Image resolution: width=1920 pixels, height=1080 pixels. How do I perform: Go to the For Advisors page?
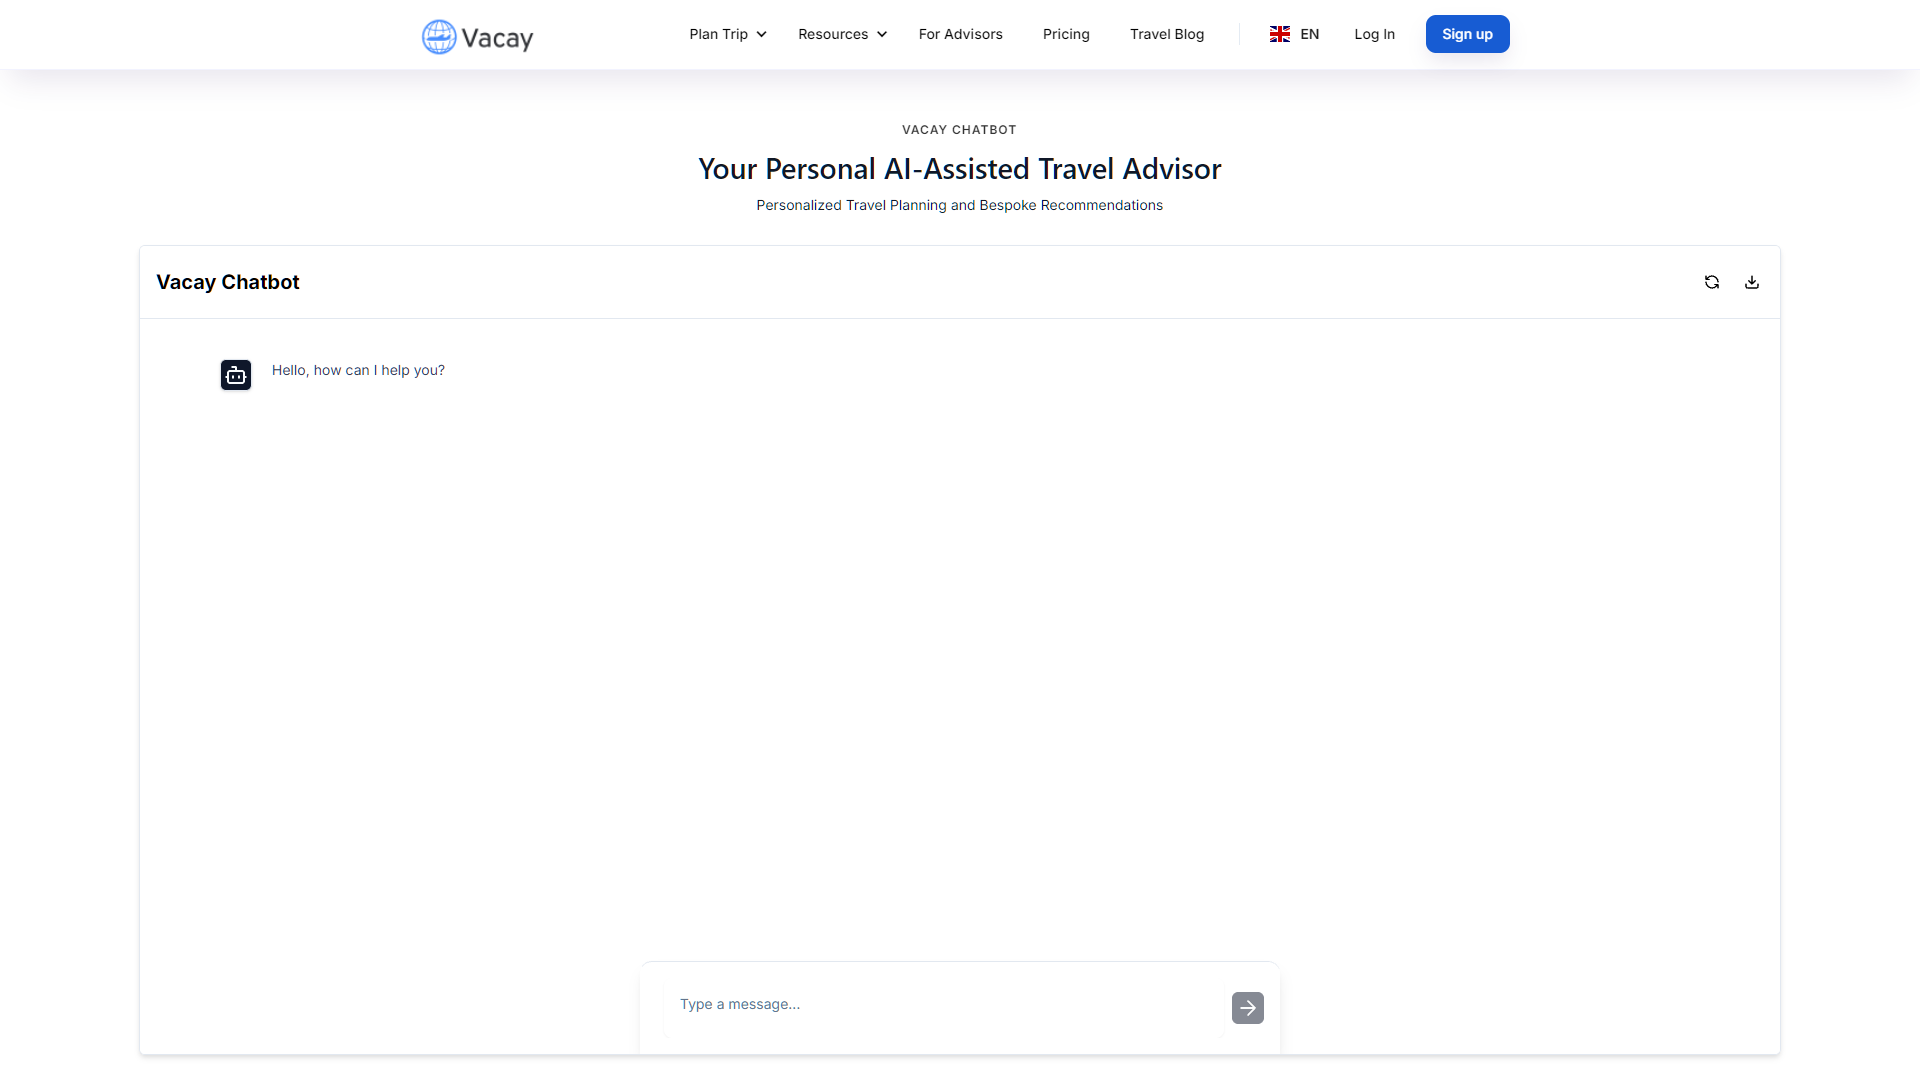click(960, 34)
